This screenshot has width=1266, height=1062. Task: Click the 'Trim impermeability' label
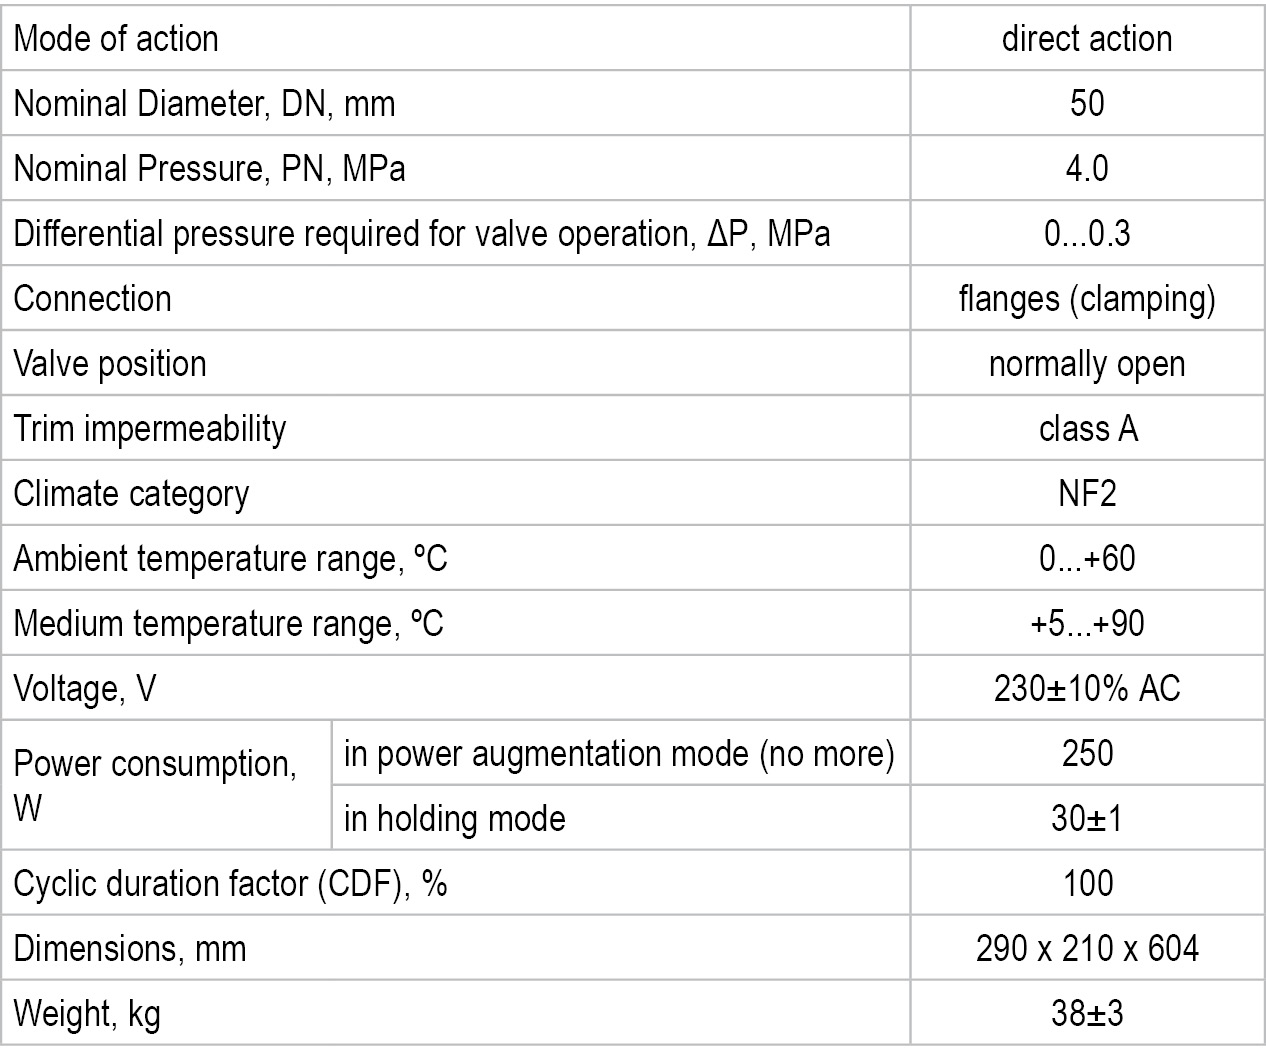(150, 428)
